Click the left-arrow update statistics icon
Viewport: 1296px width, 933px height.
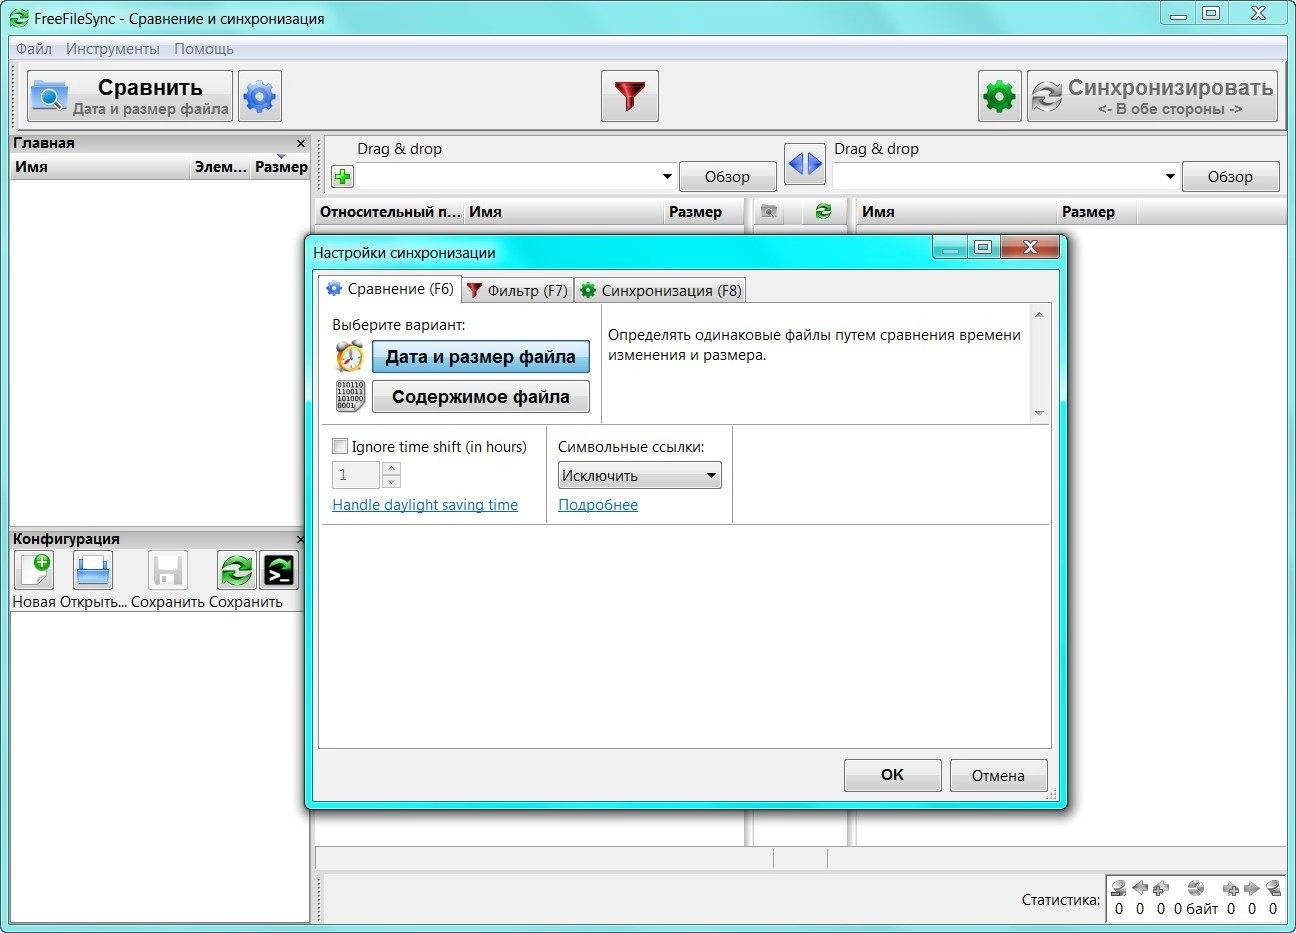pos(1140,888)
